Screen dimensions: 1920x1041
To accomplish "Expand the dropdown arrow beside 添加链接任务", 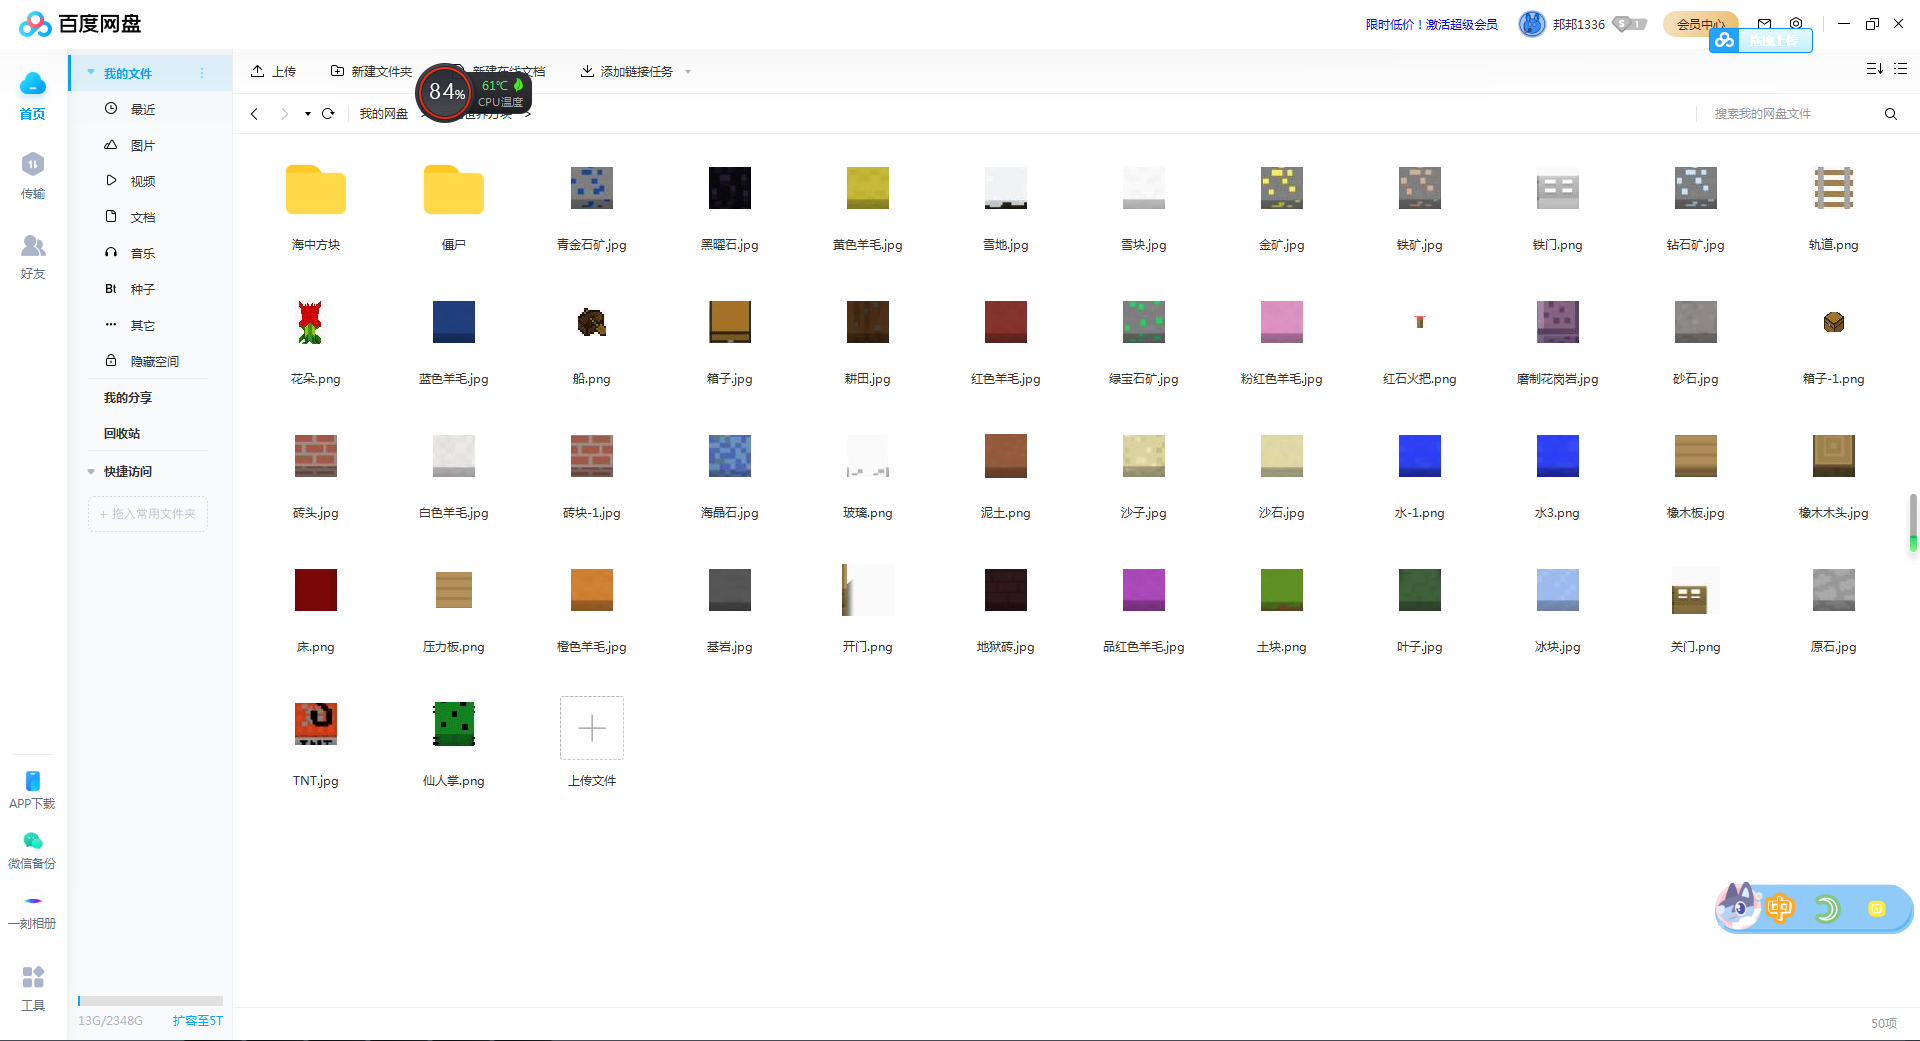I will pos(688,72).
